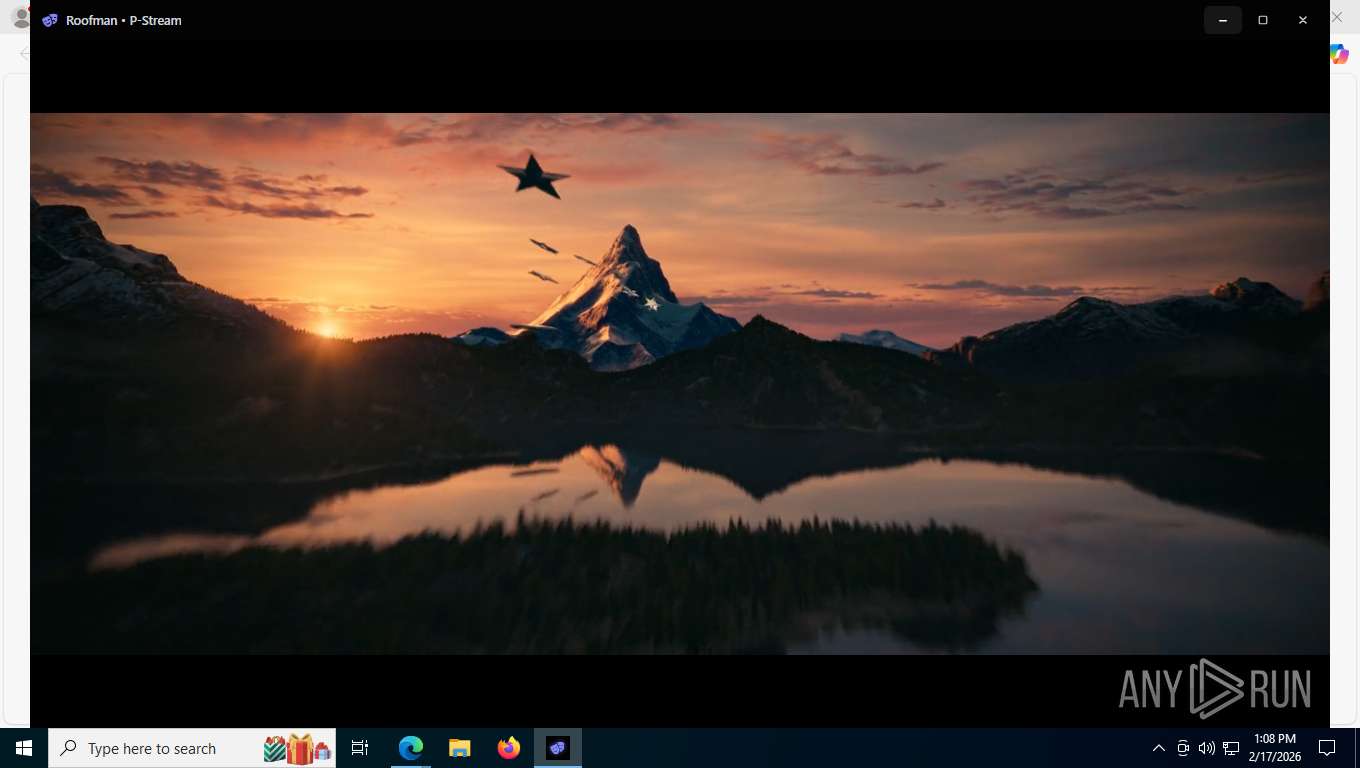
Task: Select the P-Stream taskbar button
Action: tap(558, 748)
